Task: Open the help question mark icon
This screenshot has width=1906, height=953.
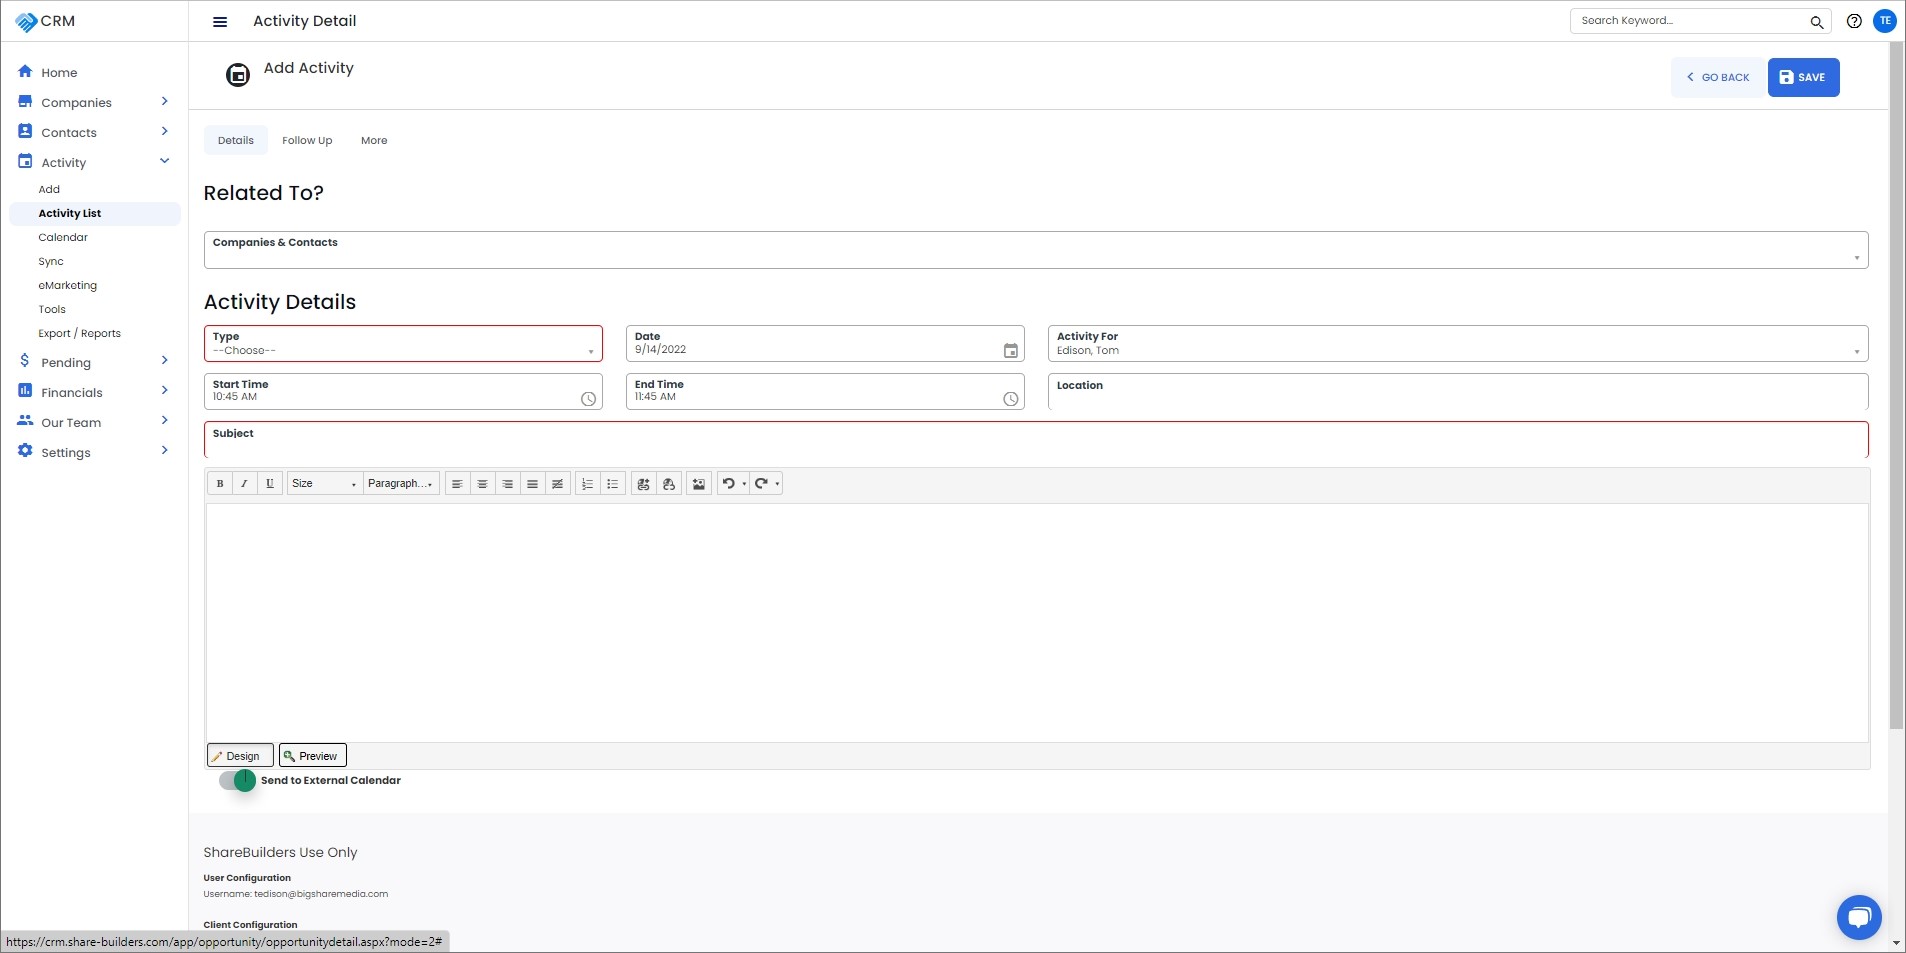Action: point(1854,21)
